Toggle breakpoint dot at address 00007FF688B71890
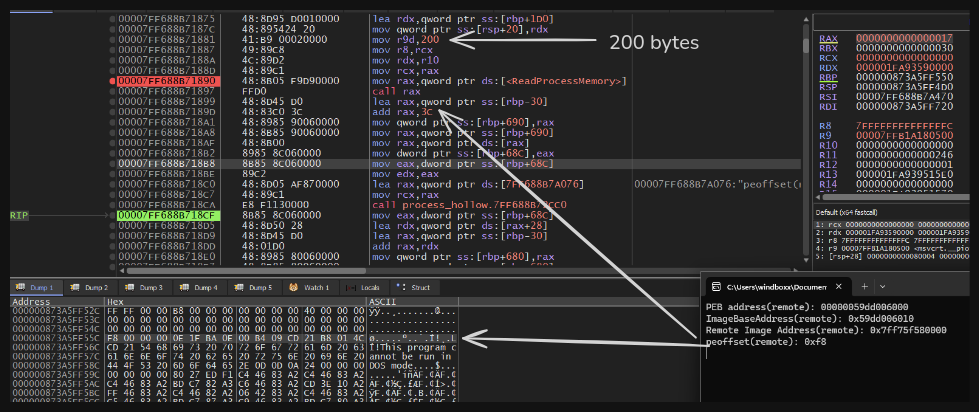The height and width of the screenshot is (412, 979). tap(112, 81)
